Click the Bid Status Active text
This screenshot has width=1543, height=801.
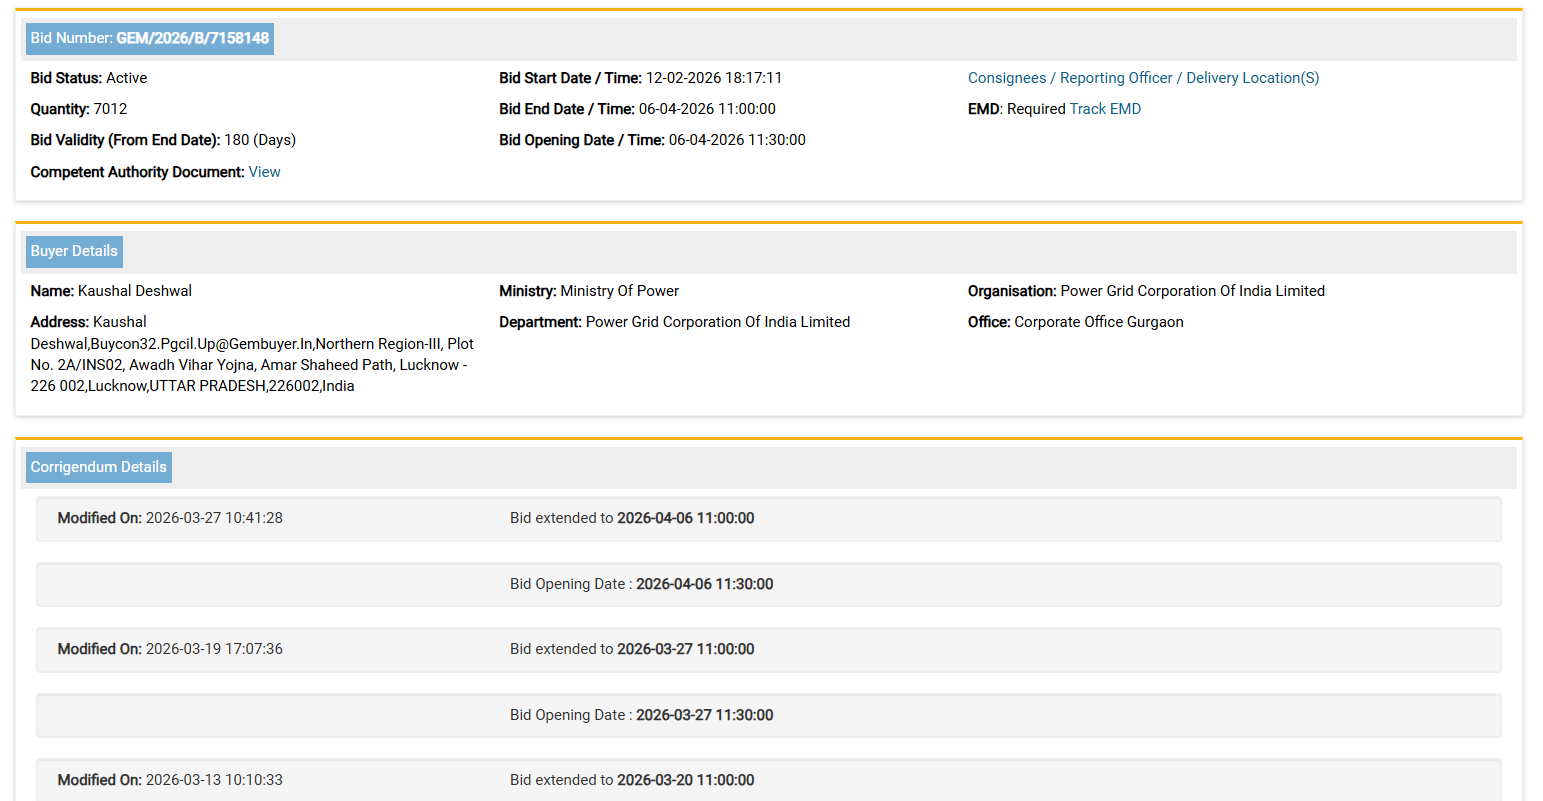(x=126, y=78)
